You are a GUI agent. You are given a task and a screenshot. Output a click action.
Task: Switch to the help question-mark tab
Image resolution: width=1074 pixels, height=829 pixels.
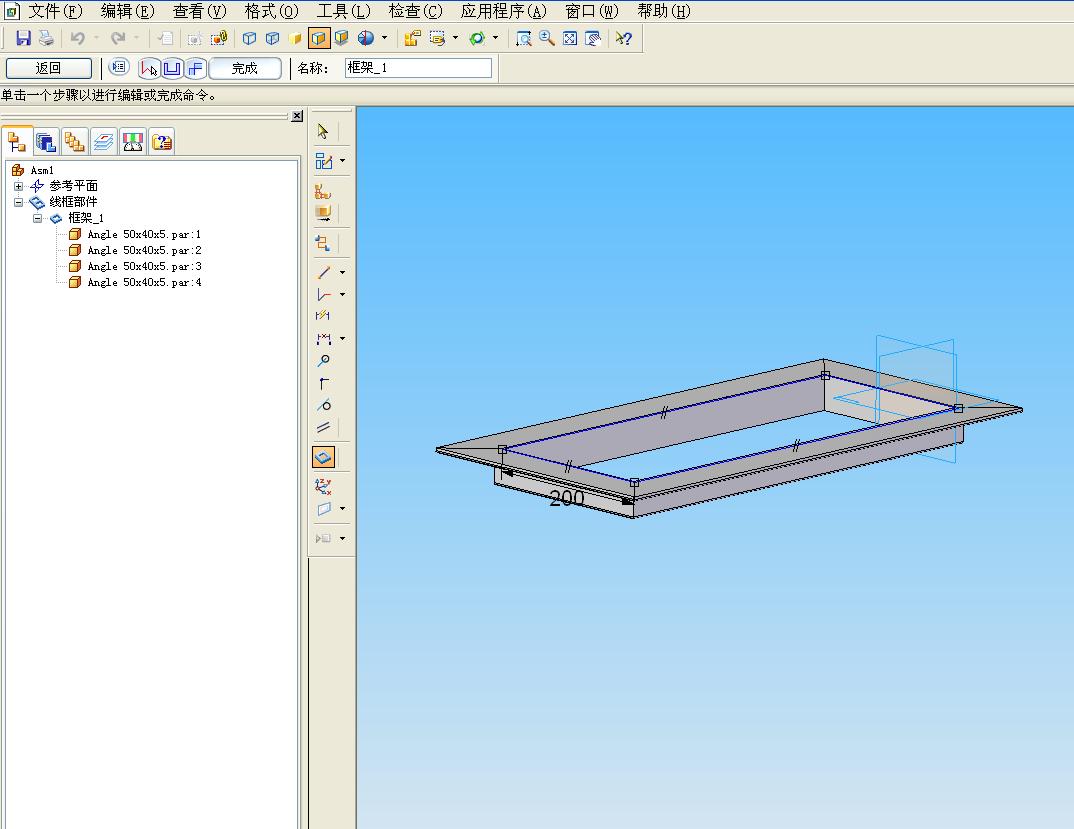coord(162,142)
